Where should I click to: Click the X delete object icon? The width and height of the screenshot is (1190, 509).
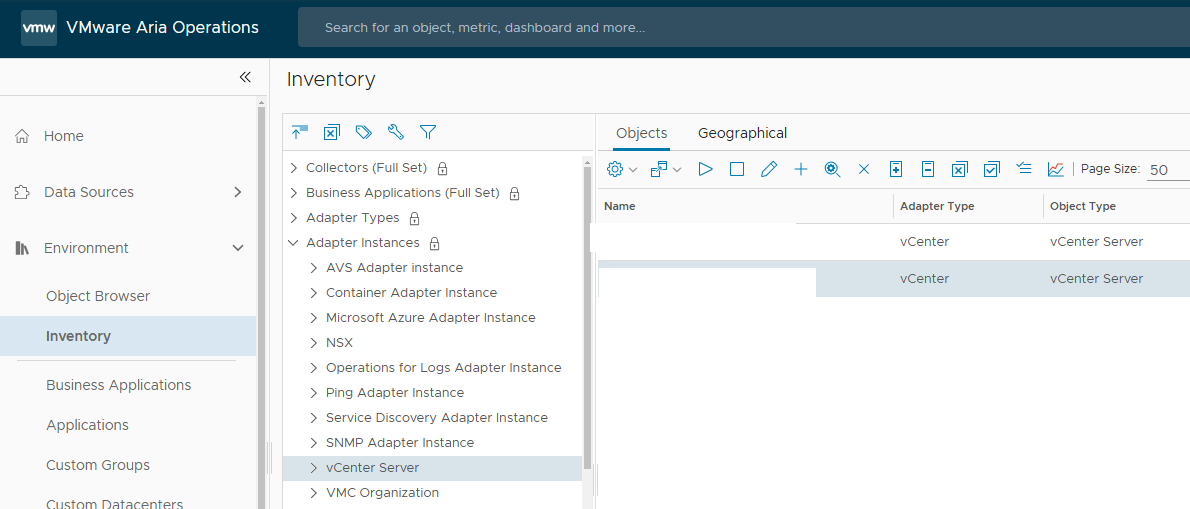pos(864,170)
